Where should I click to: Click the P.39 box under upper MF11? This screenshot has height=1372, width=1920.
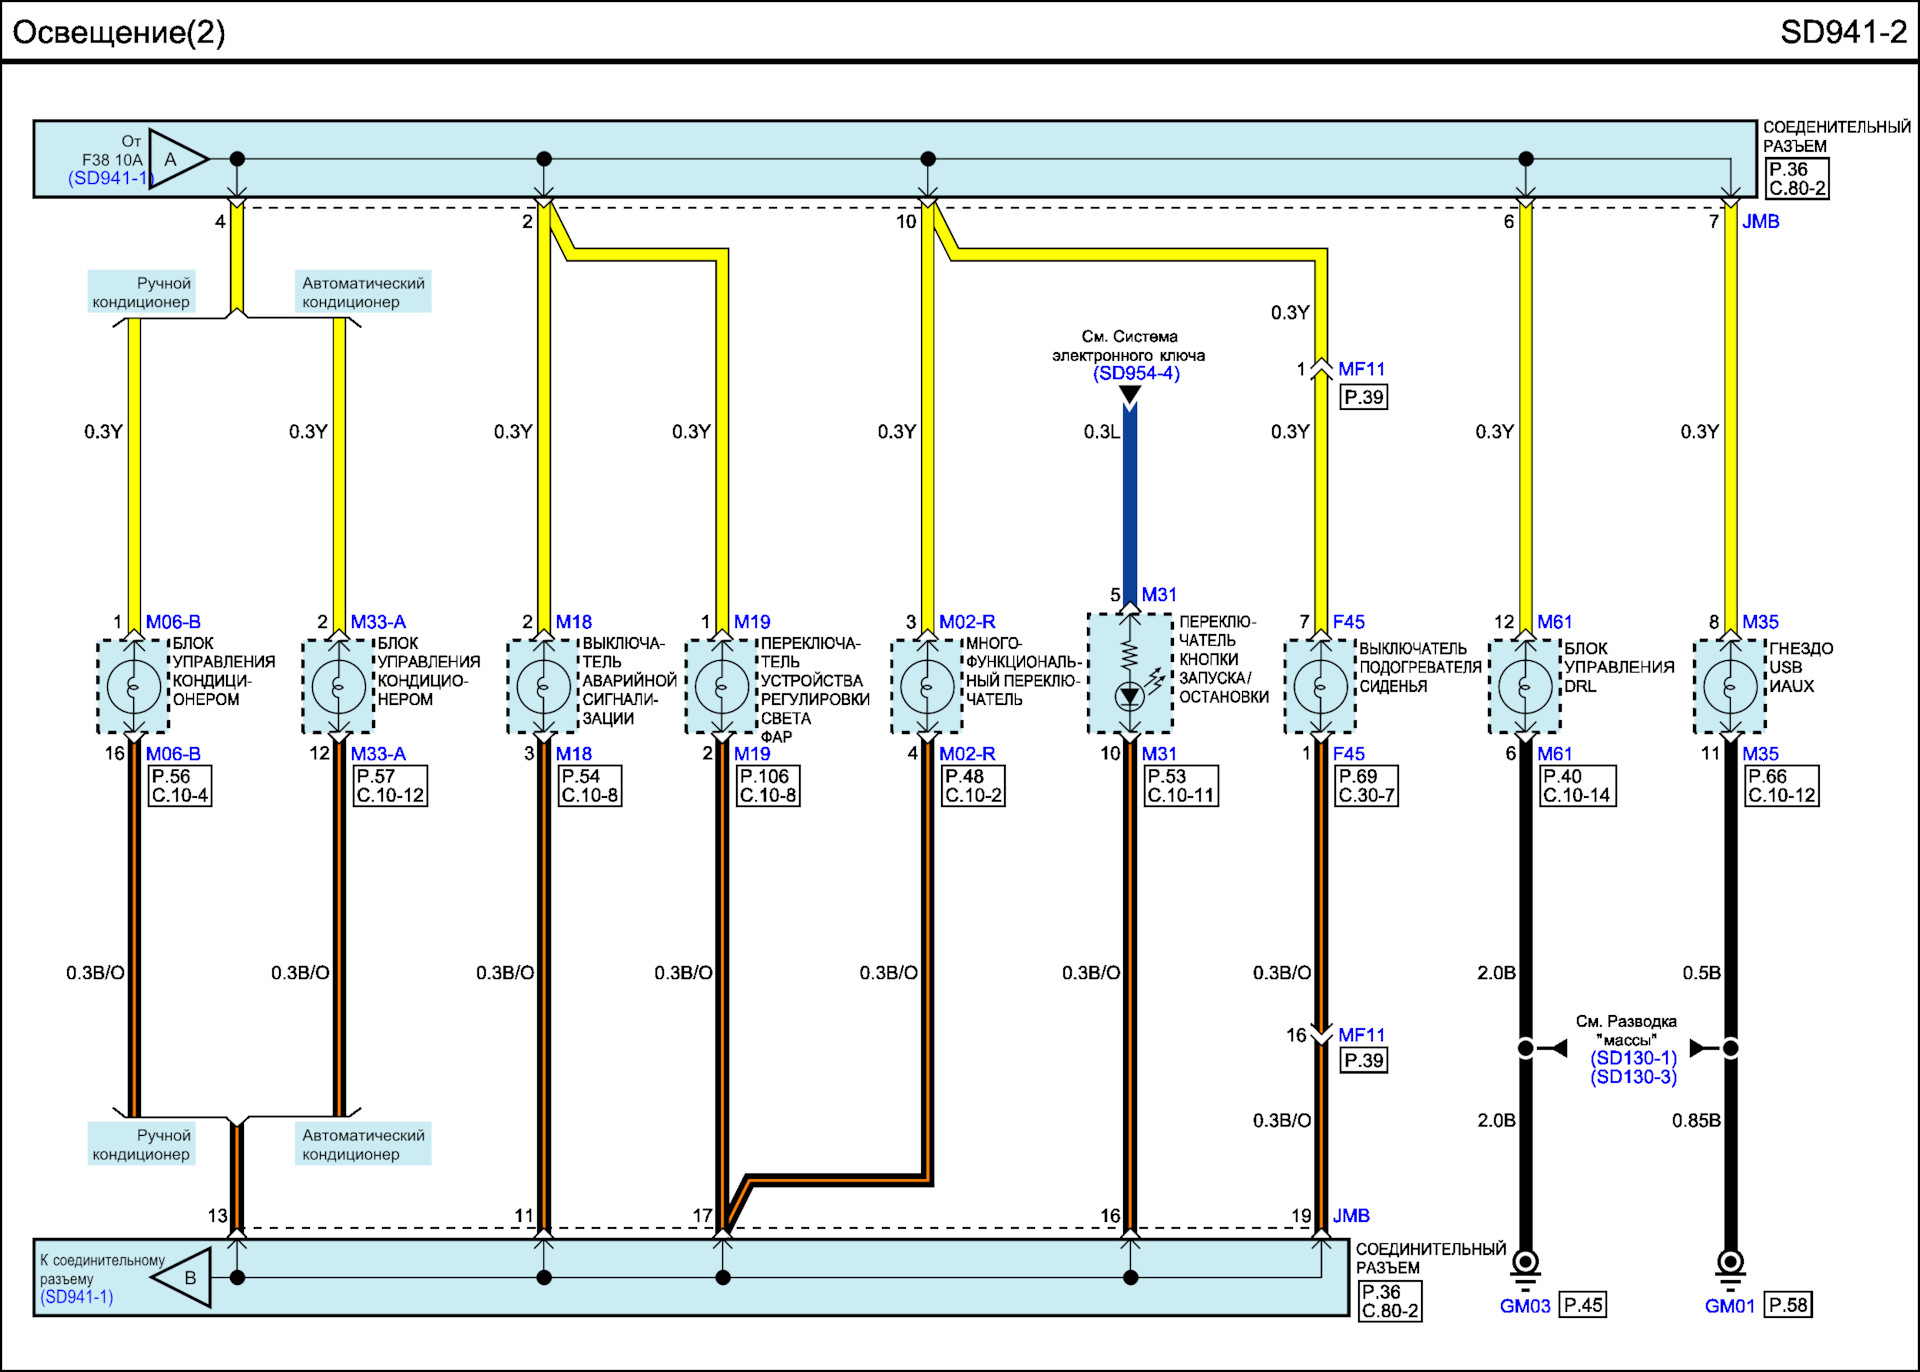1363,397
